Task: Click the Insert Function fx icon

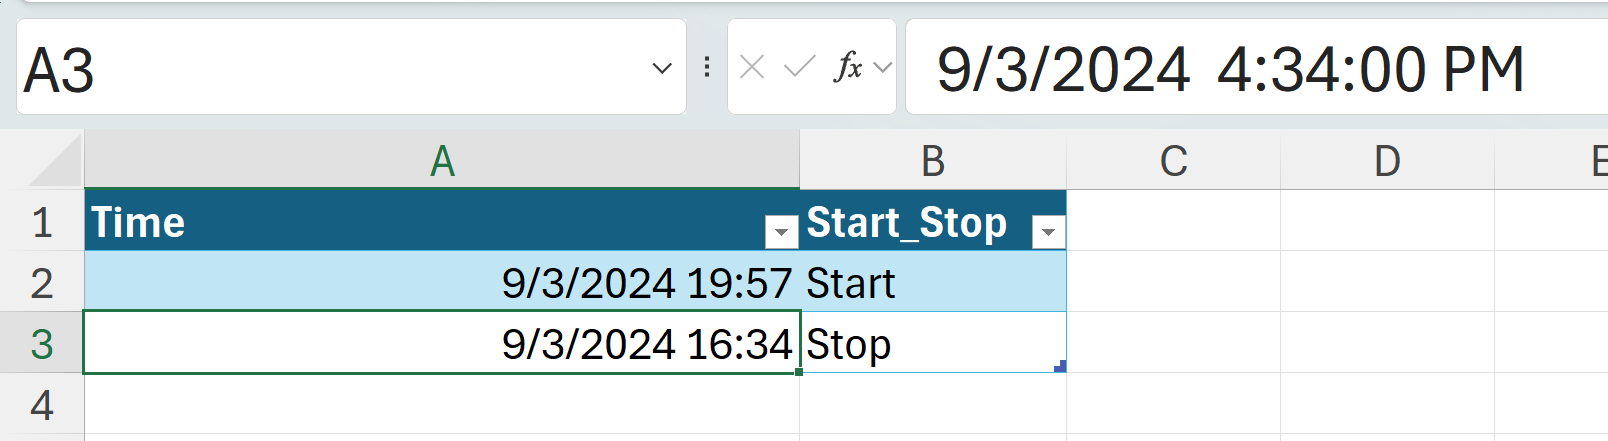Action: pyautogui.click(x=848, y=68)
